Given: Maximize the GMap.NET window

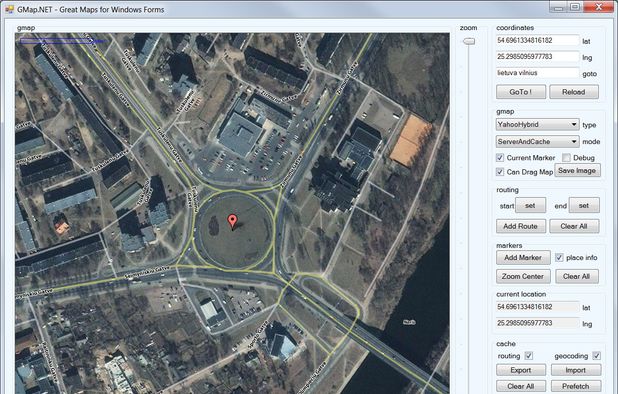Looking at the screenshot, I should pyautogui.click(x=575, y=7).
